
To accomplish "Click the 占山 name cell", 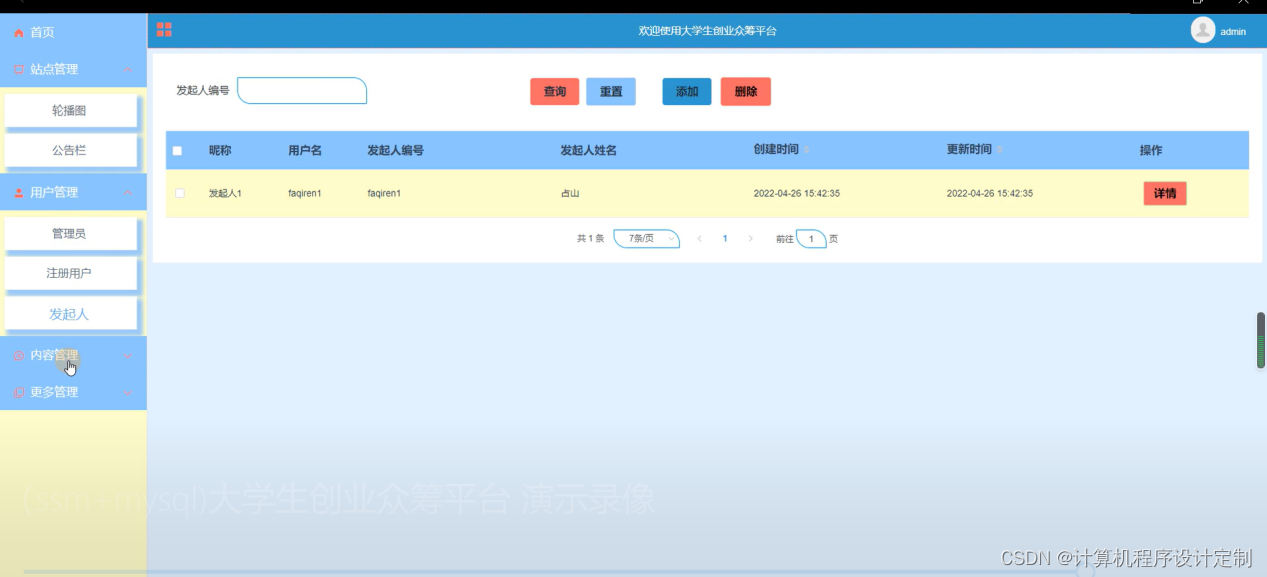I will click(x=570, y=193).
